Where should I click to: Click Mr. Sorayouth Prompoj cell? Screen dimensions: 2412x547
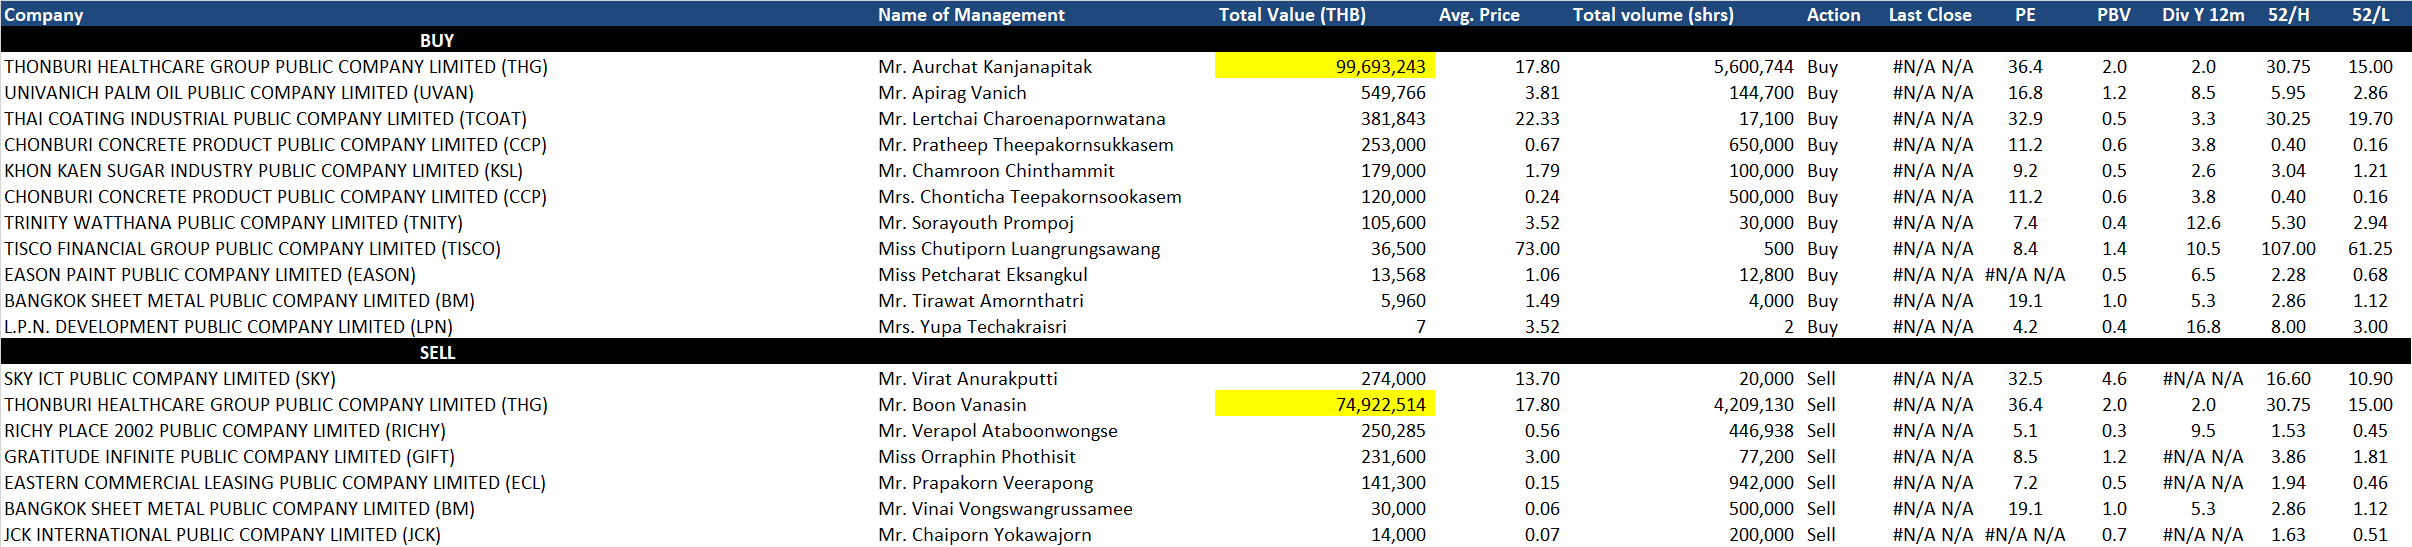click(976, 223)
